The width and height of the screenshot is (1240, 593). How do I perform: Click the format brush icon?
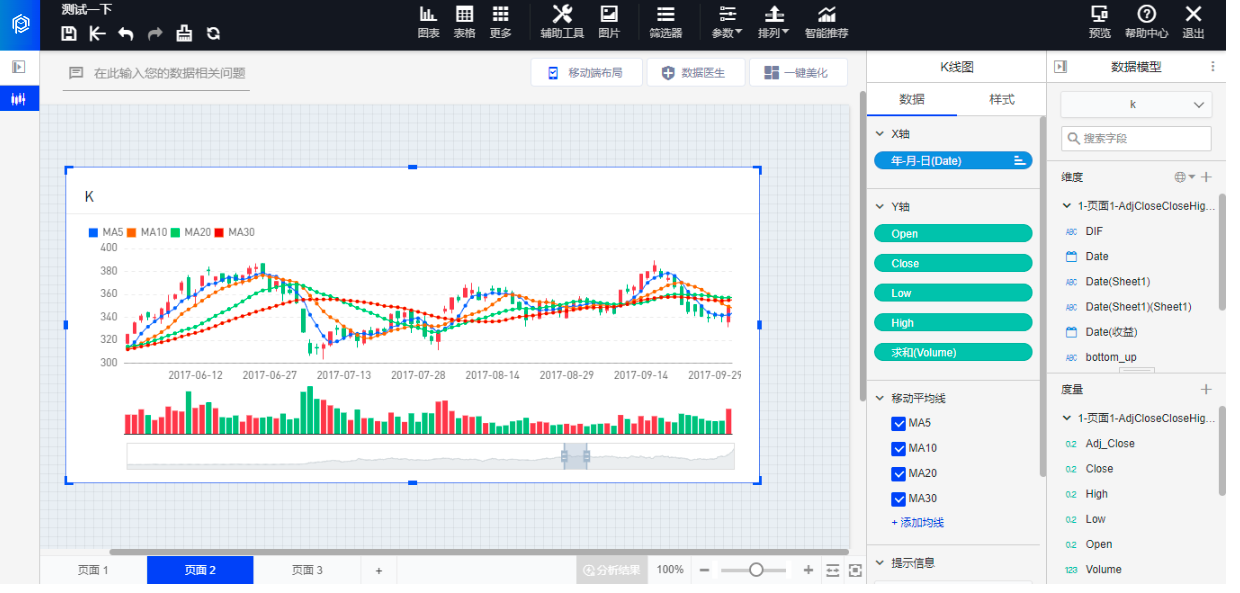click(x=184, y=33)
